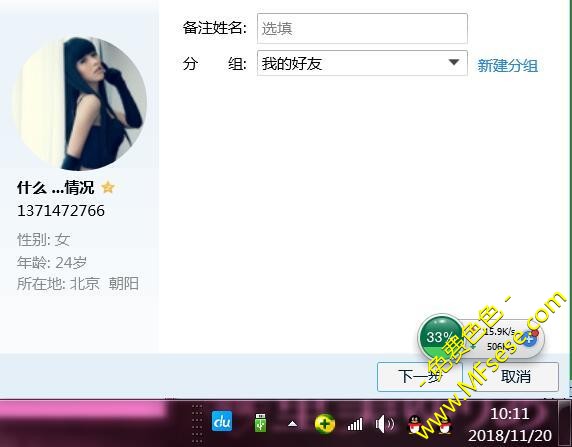This screenshot has height=447, width=572.
Task: Click the nickname 什么 ...情况
Action: tap(55, 188)
